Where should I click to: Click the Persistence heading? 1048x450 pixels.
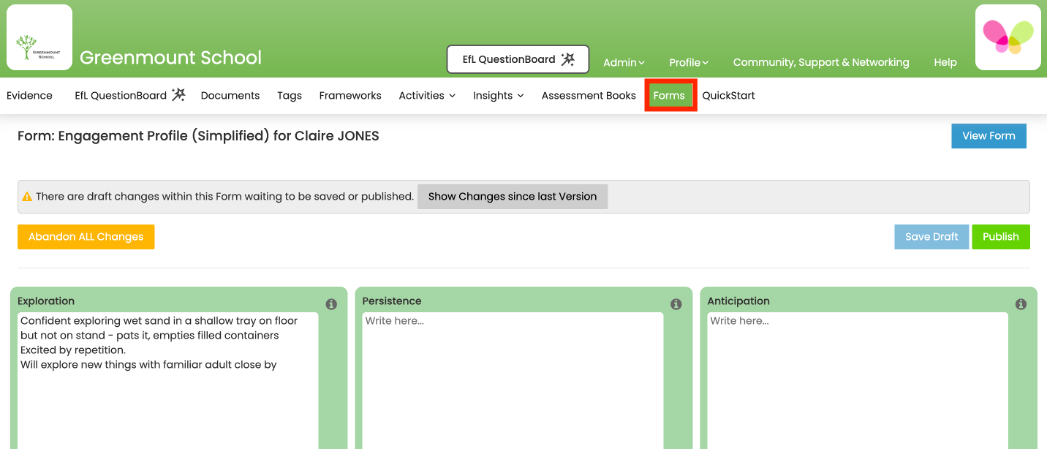(x=392, y=301)
